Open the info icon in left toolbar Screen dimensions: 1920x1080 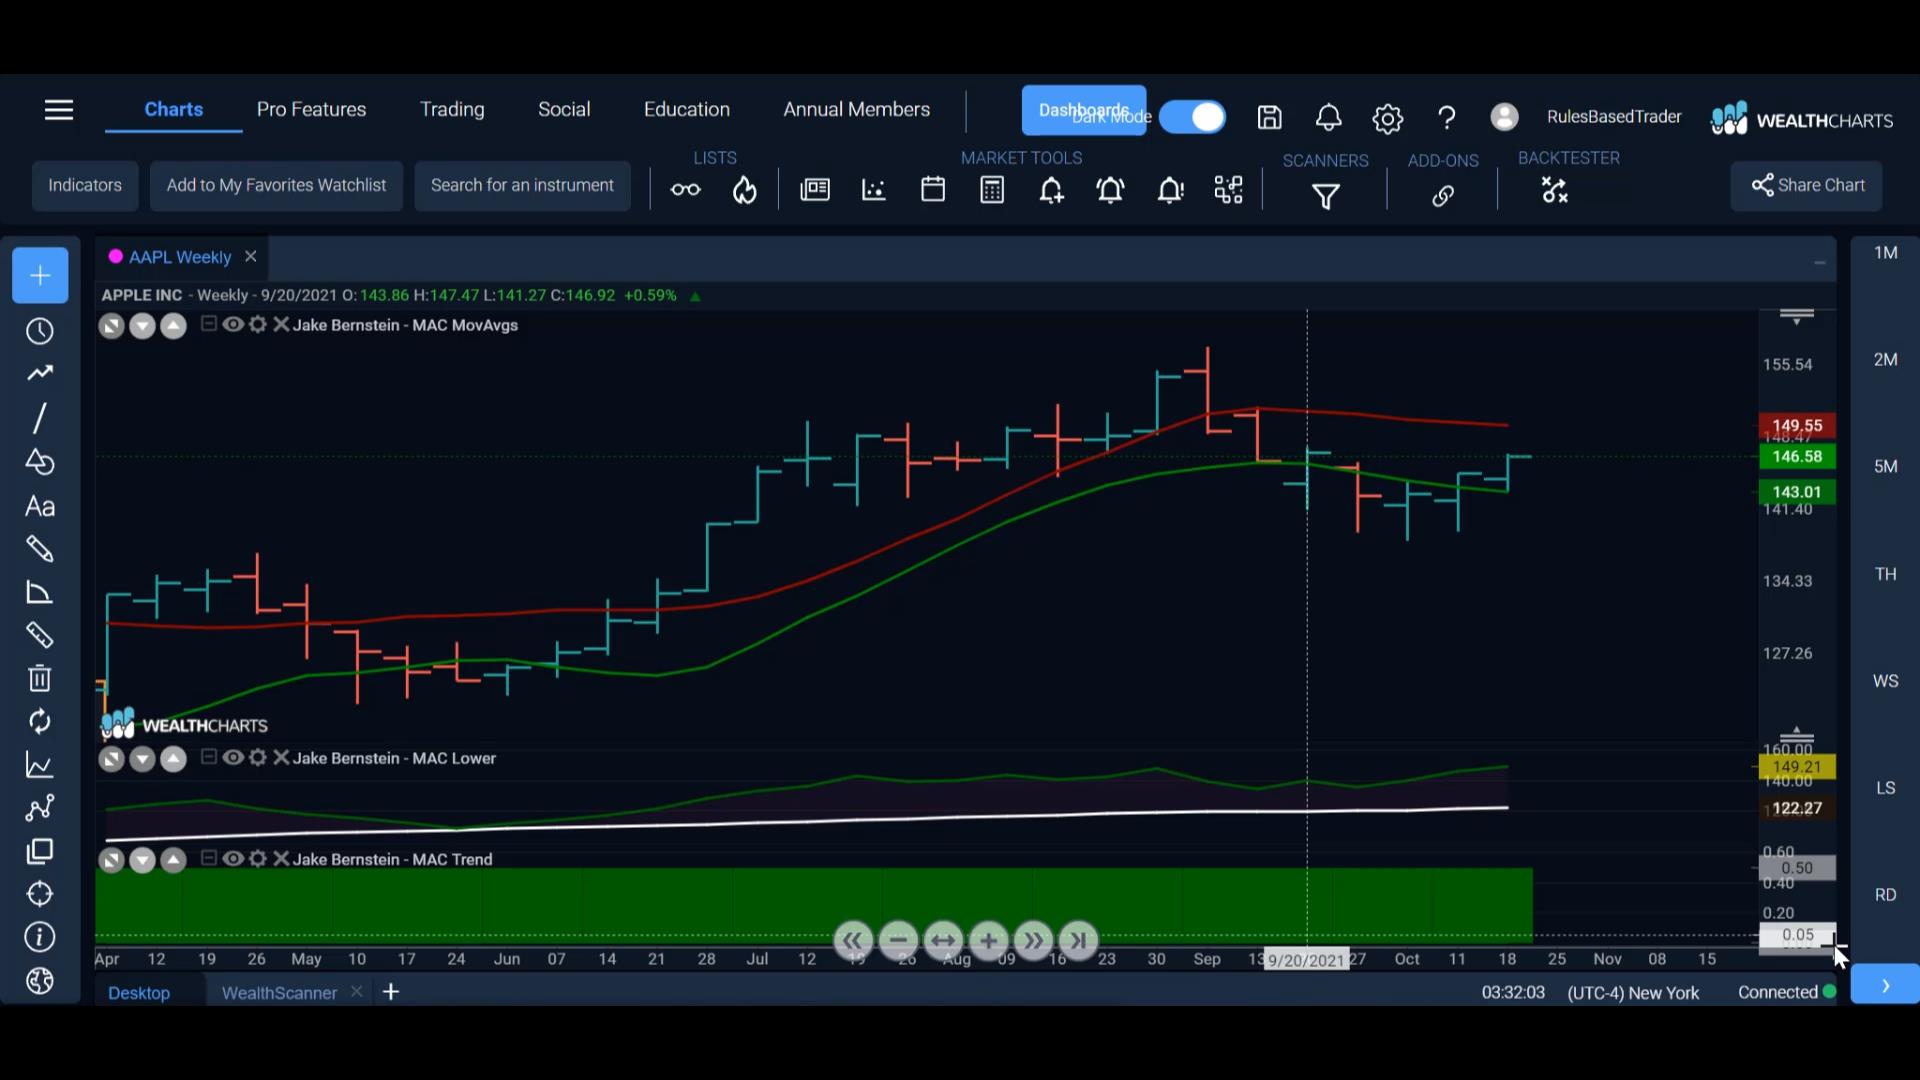click(40, 937)
